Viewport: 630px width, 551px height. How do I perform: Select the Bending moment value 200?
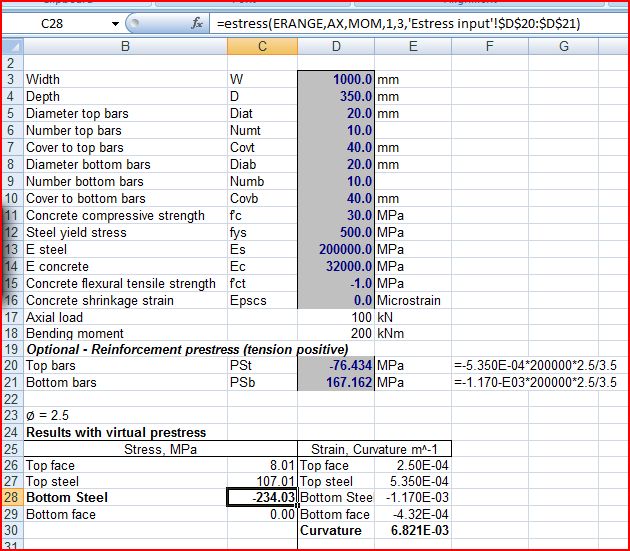pos(336,333)
